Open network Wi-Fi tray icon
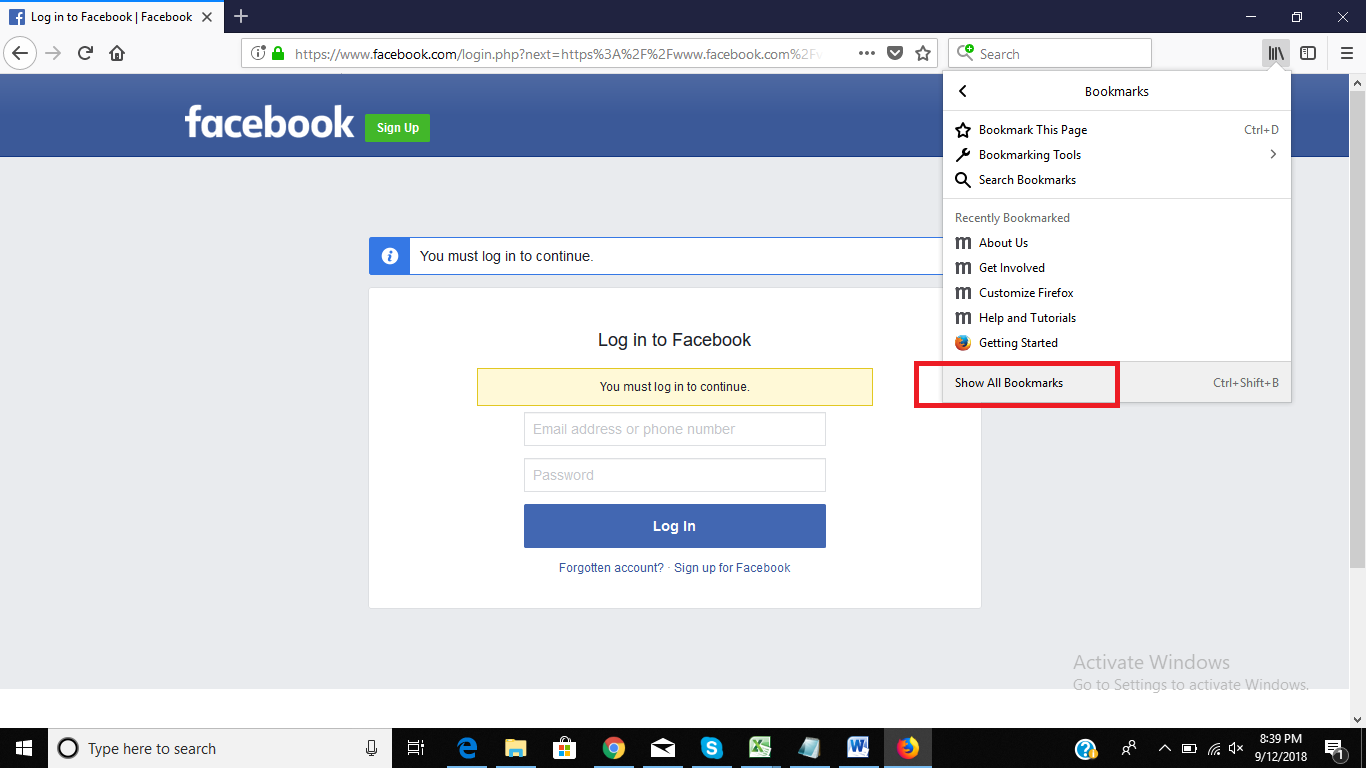This screenshot has height=768, width=1366. (1213, 748)
